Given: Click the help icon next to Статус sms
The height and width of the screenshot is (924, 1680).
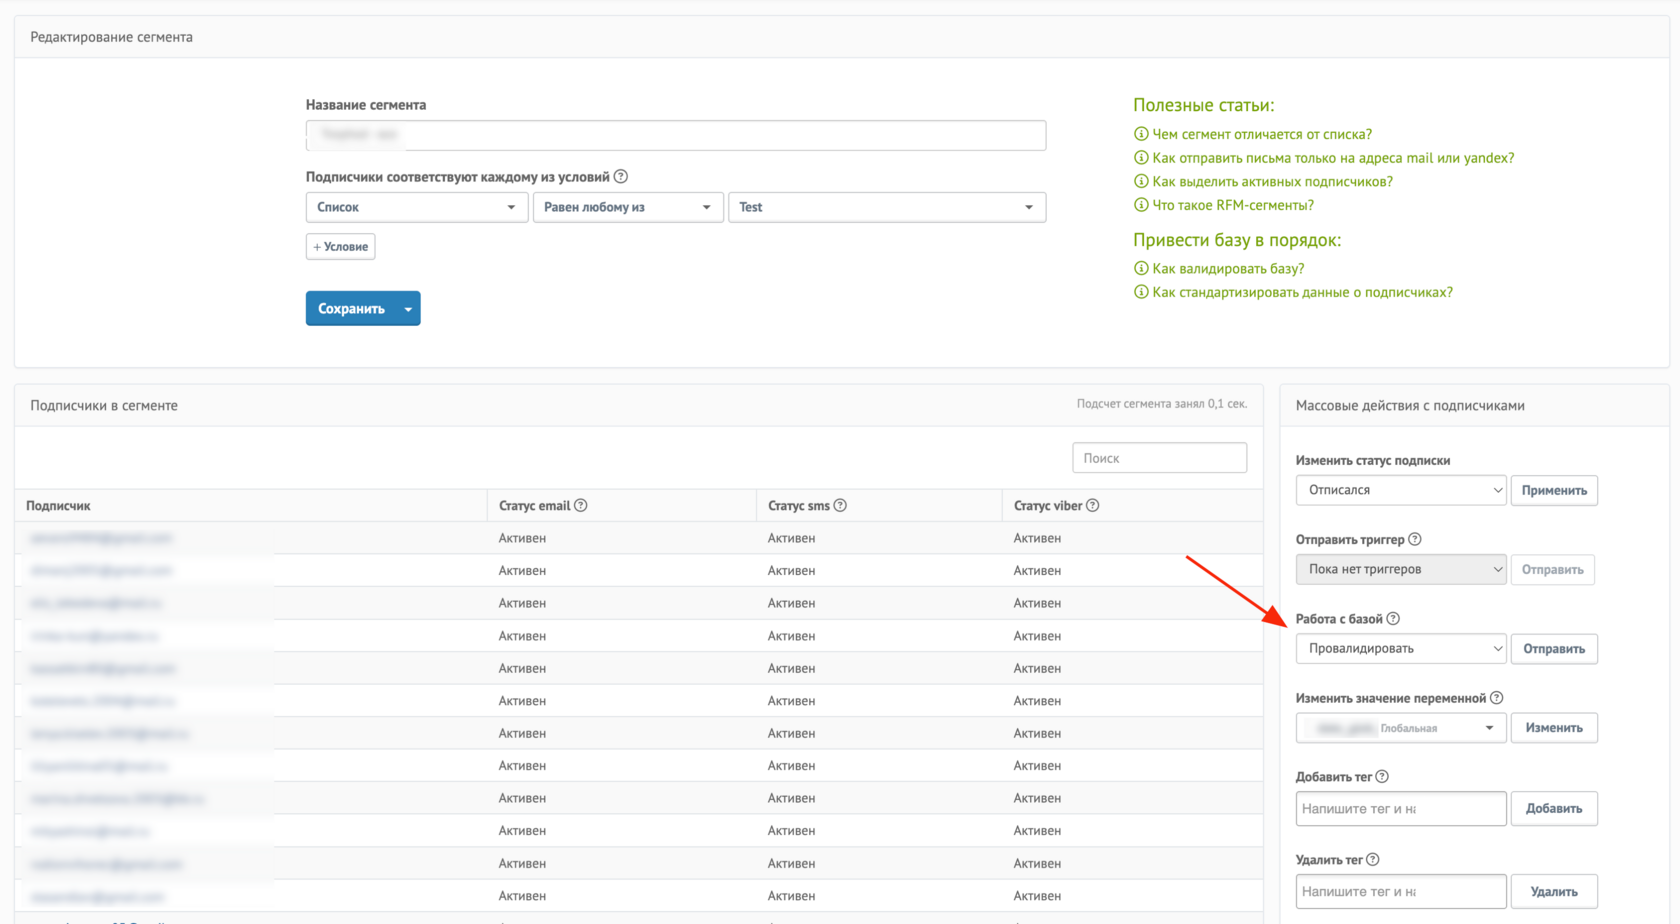Looking at the screenshot, I should coord(840,506).
